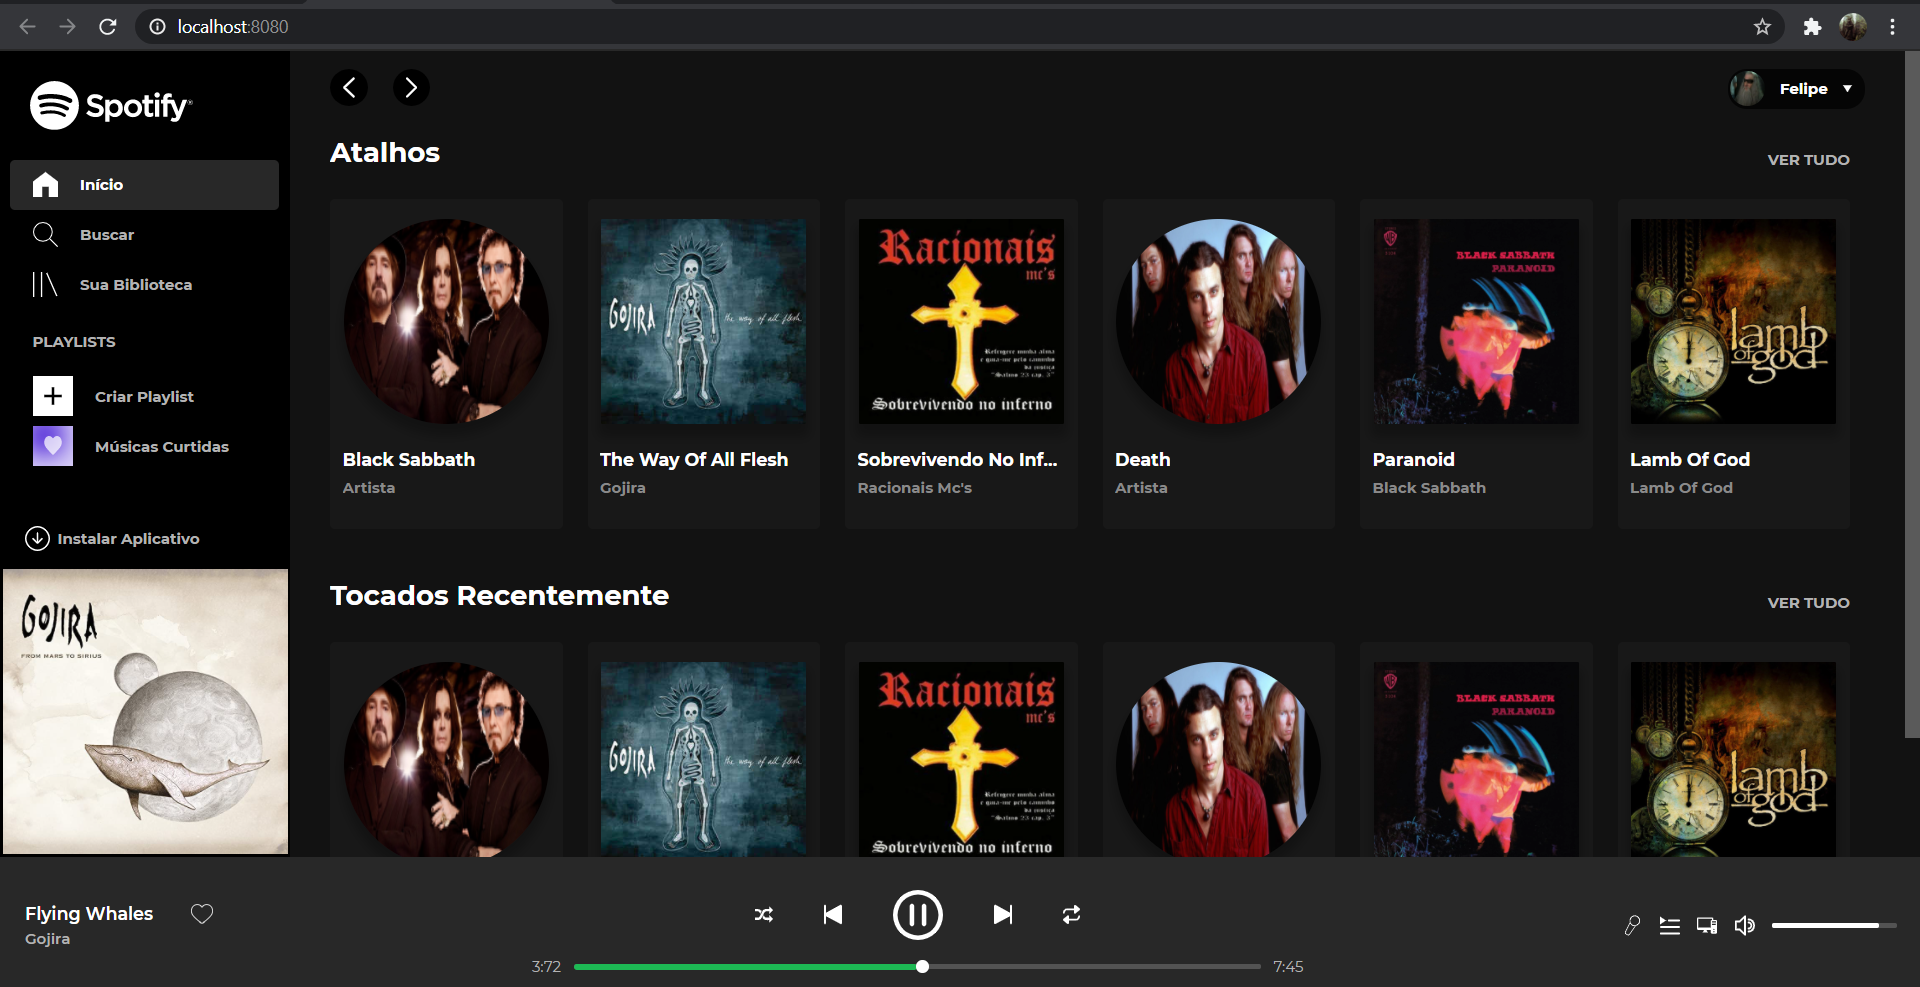This screenshot has height=987, width=1920.
Task: Bookmark this page with the star icon
Action: click(x=1762, y=27)
